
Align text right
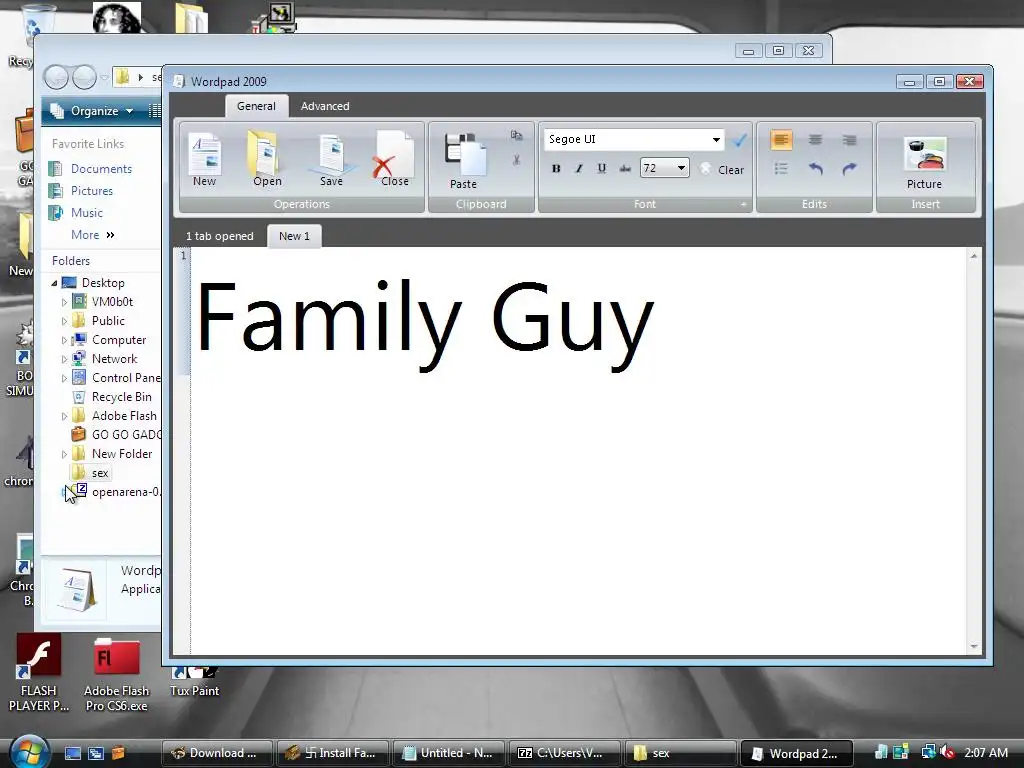(849, 140)
